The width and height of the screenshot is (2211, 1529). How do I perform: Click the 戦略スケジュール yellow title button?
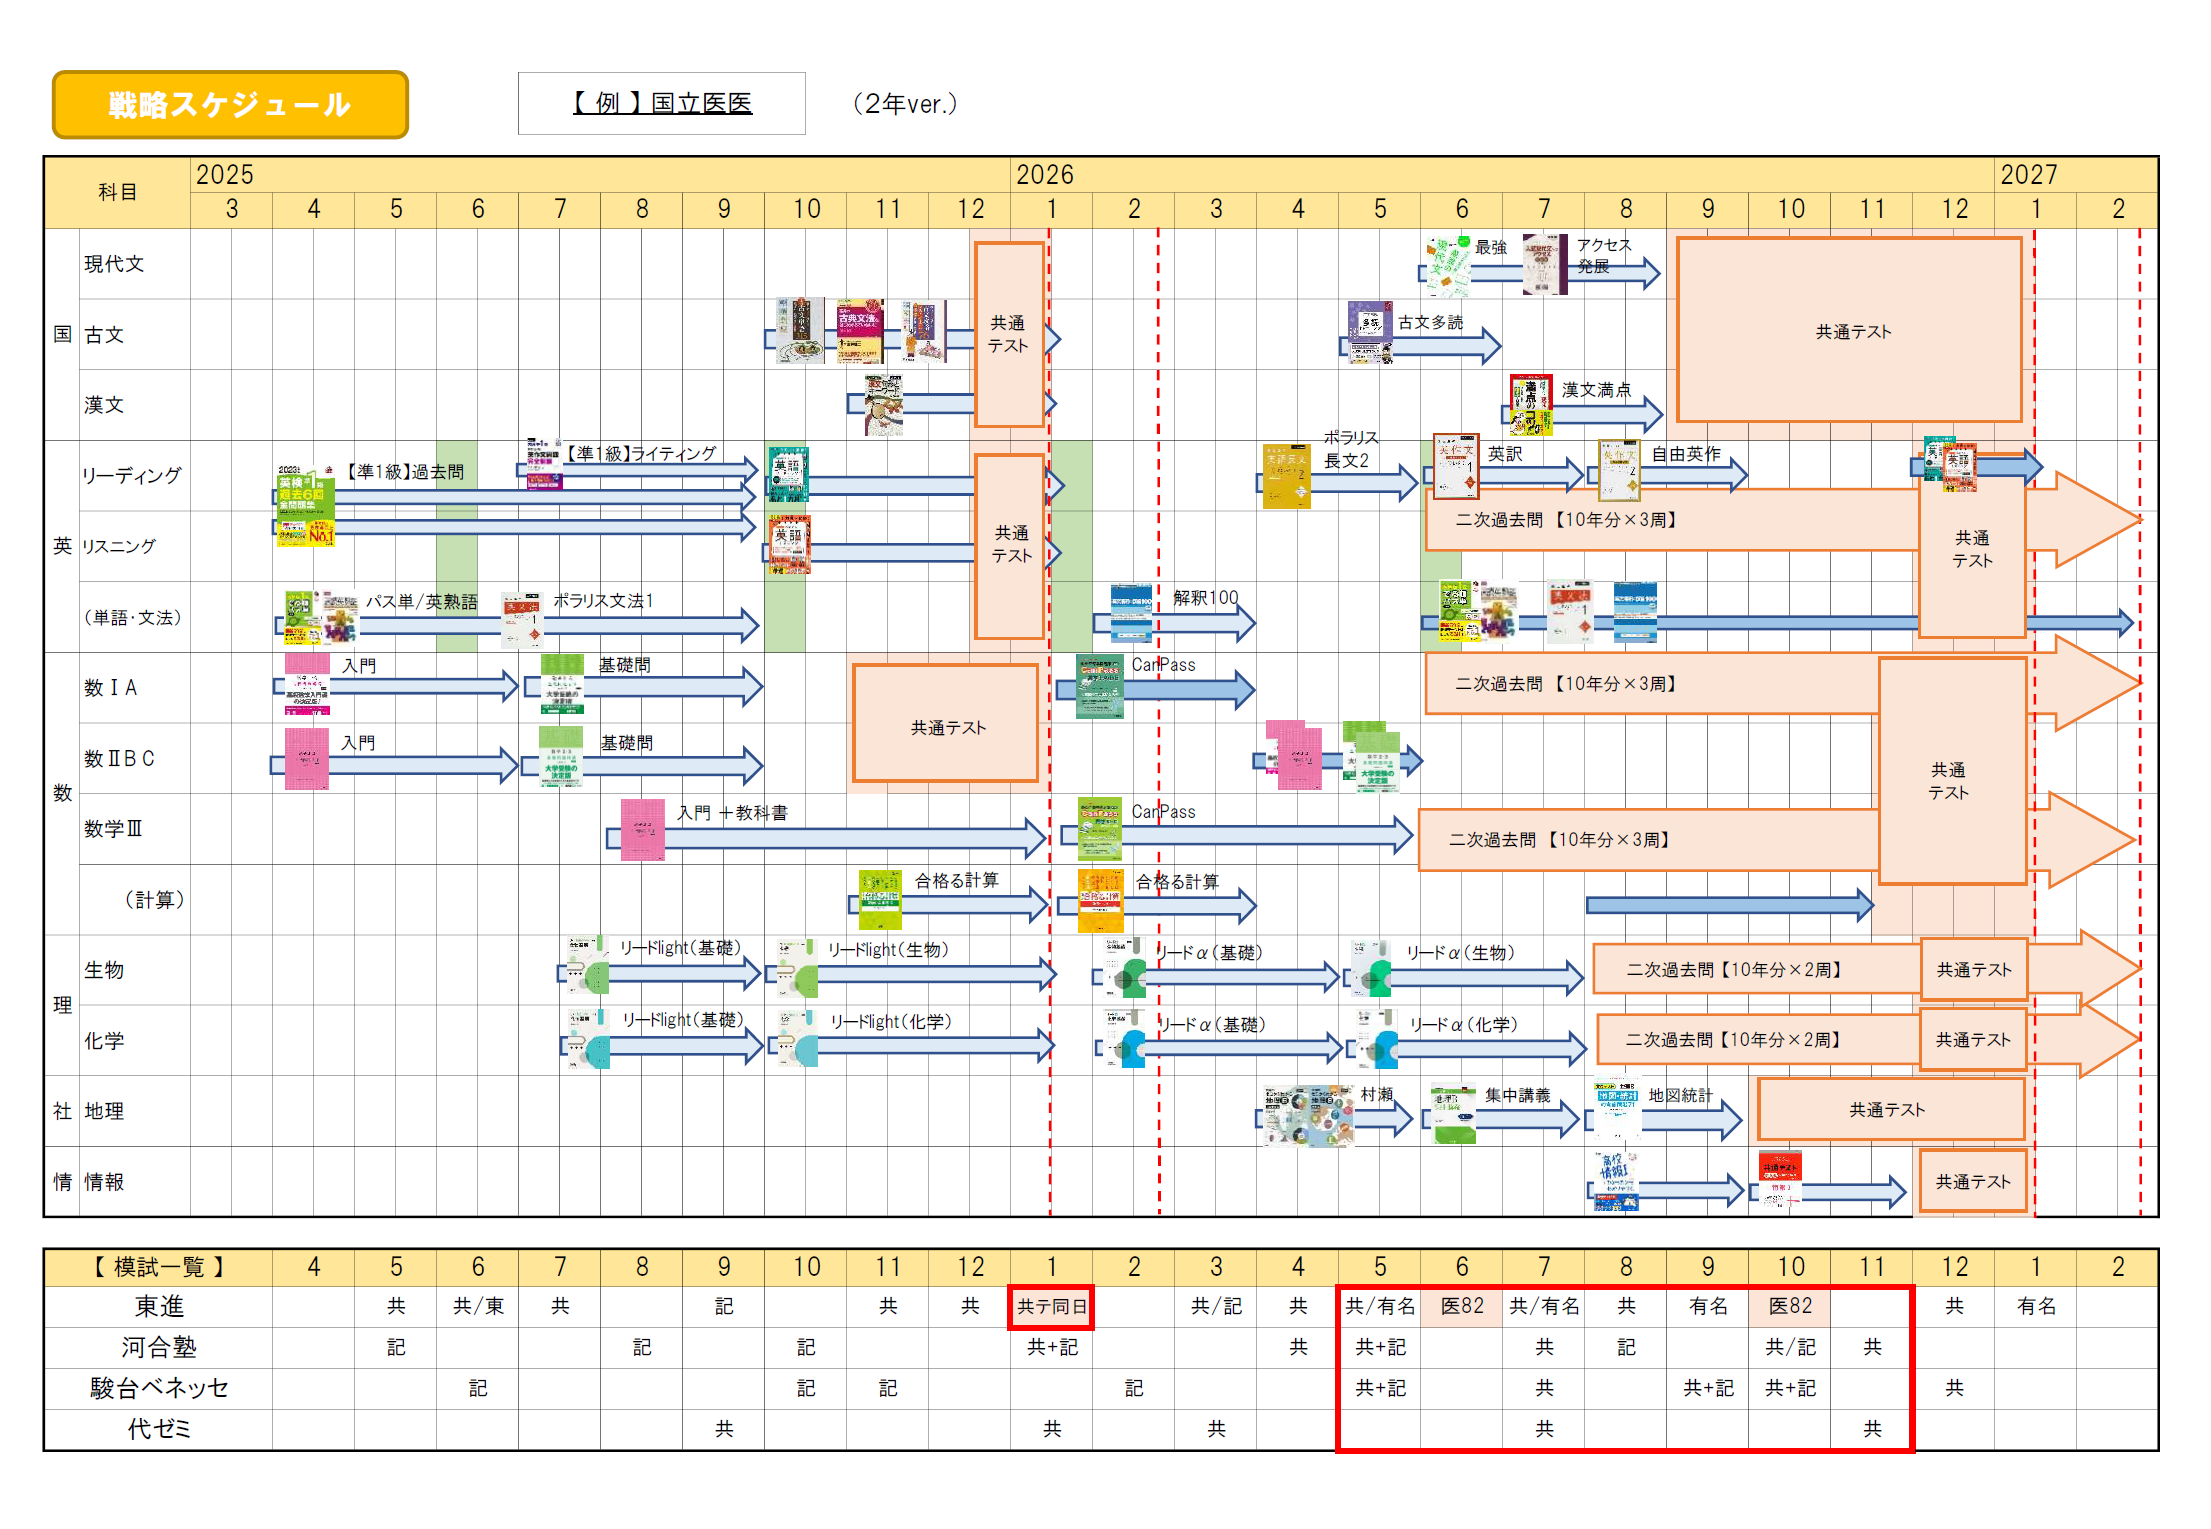coord(230,104)
